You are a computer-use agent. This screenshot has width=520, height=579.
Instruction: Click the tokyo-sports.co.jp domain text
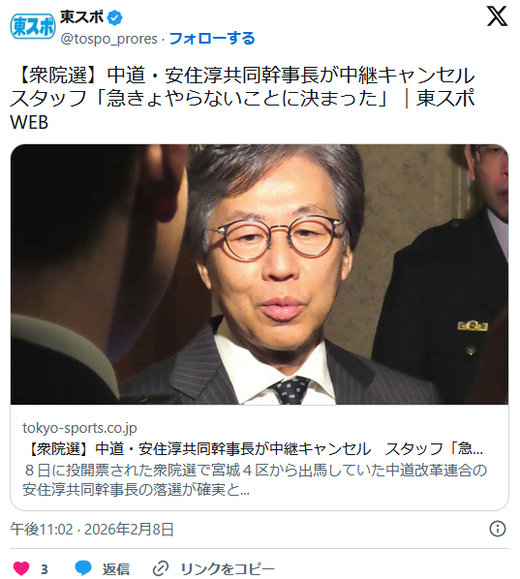pos(80,428)
